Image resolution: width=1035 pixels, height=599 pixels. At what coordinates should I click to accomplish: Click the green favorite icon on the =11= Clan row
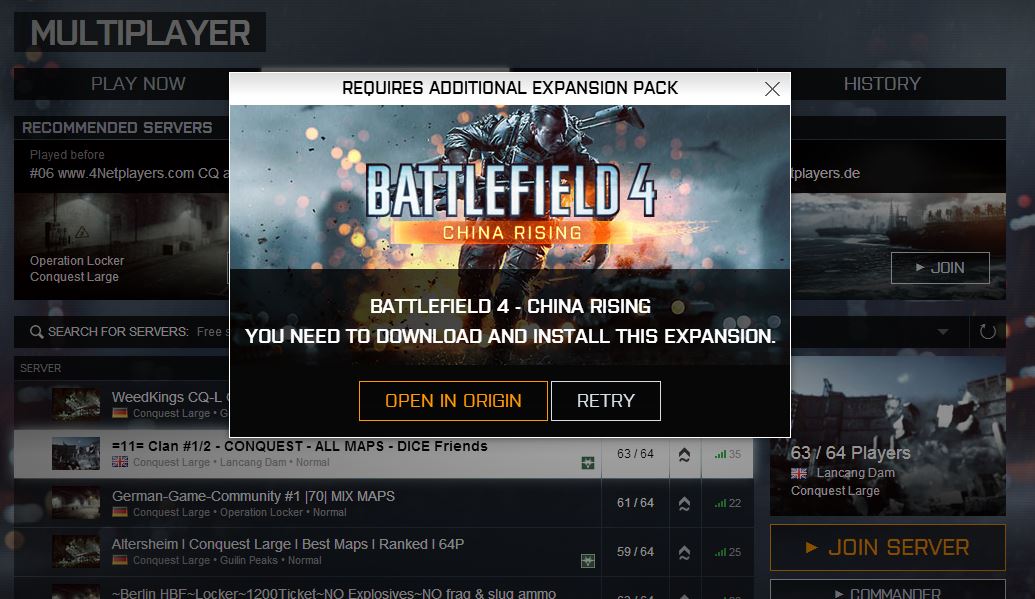pyautogui.click(x=587, y=463)
